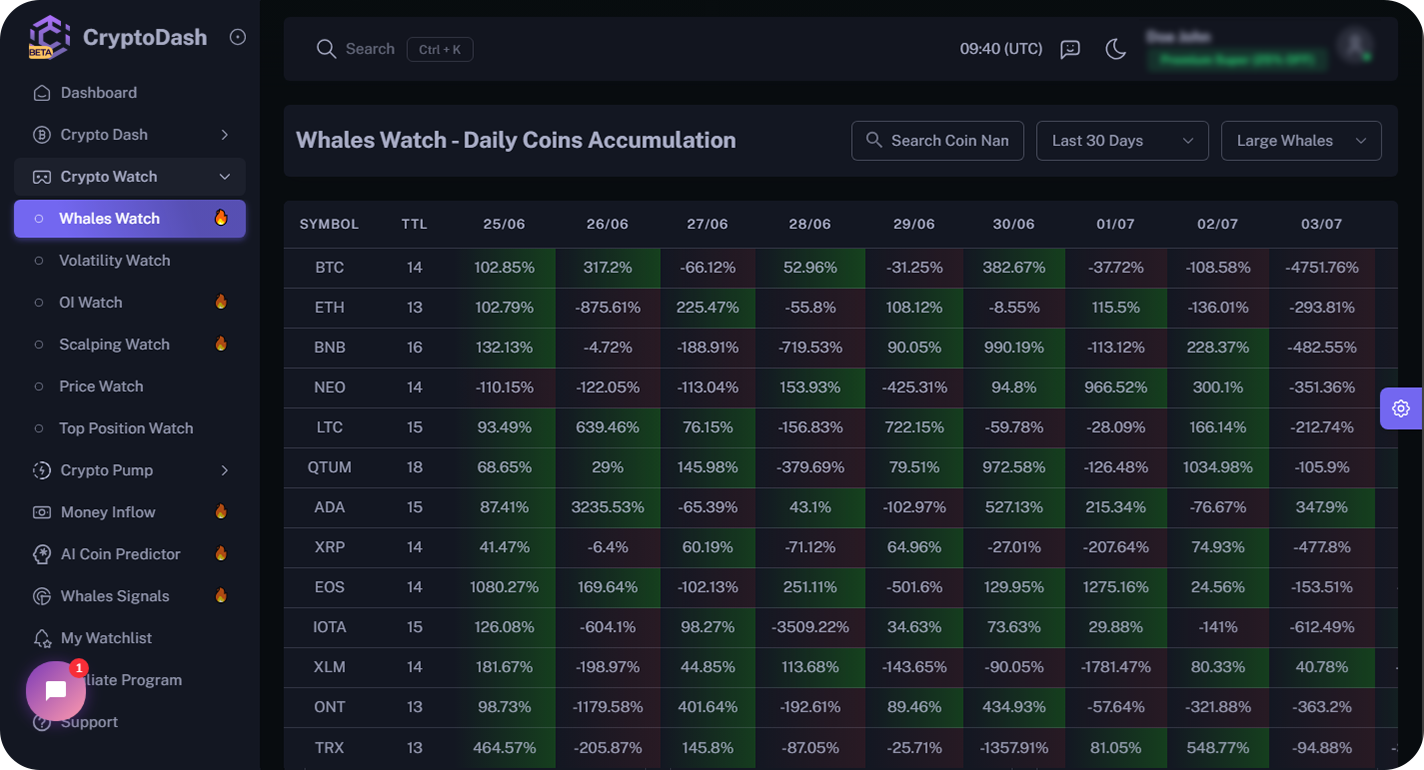Screen dimensions: 1424x770
Task: Click the Crypto Dash bitcoin icon
Action: click(42, 135)
